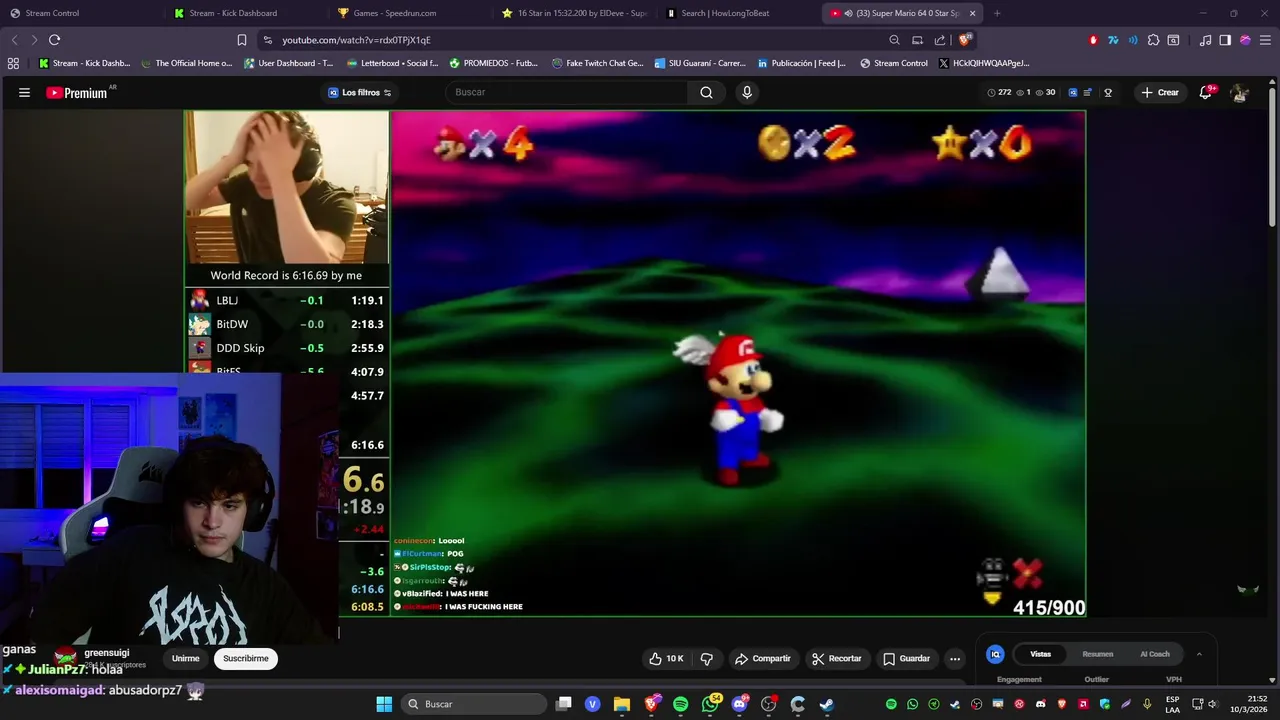Open Fake Twitch Chat Generator bookmark
1280x720 pixels.
tap(597, 63)
